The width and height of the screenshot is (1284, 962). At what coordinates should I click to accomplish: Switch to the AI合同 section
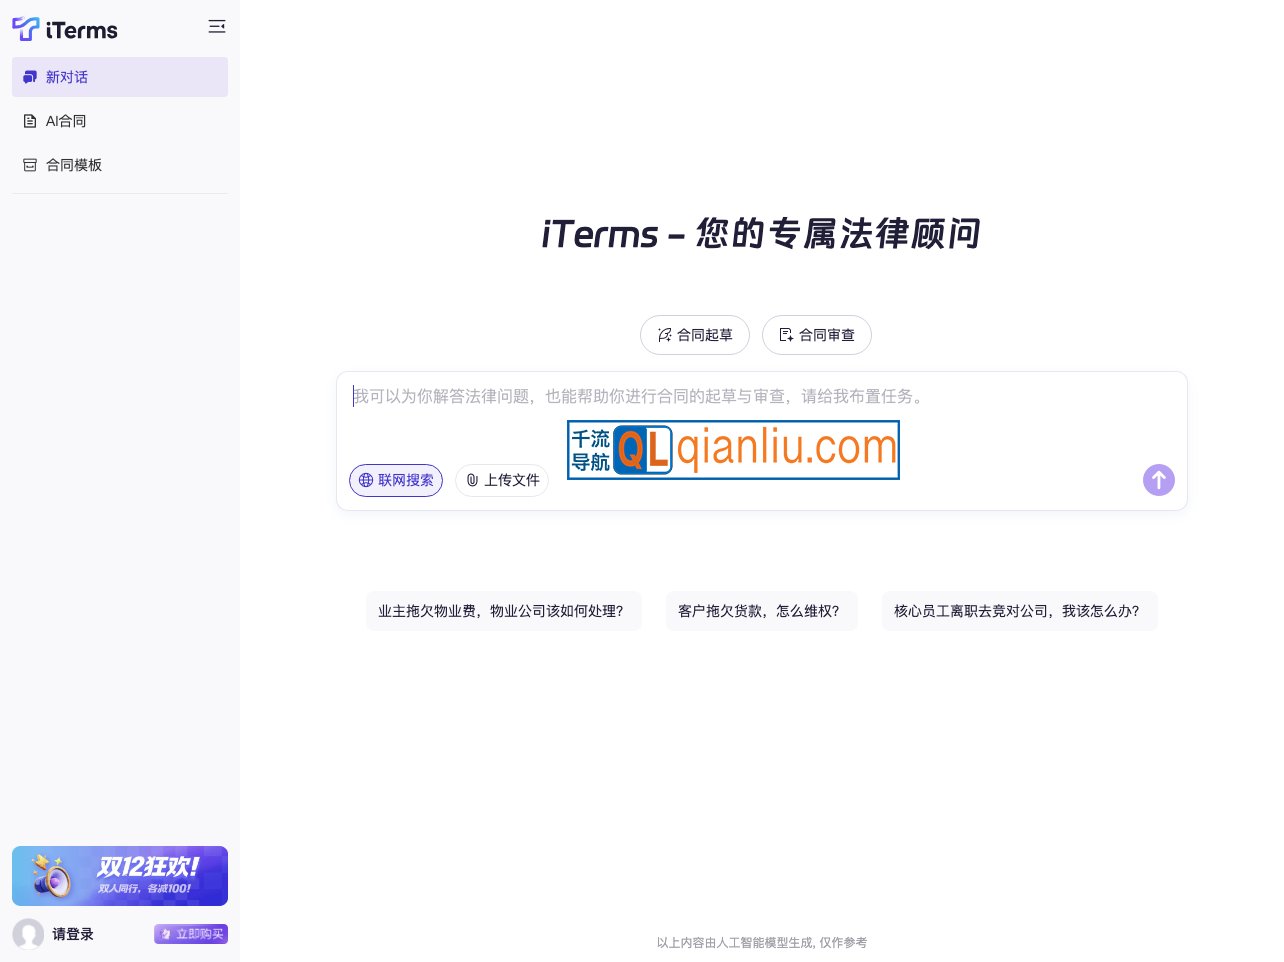[x=66, y=121]
